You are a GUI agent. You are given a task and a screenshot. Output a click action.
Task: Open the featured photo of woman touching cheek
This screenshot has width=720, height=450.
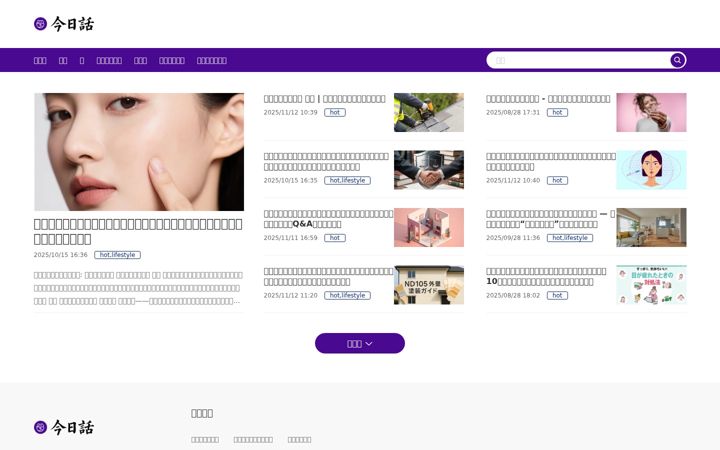pyautogui.click(x=139, y=152)
